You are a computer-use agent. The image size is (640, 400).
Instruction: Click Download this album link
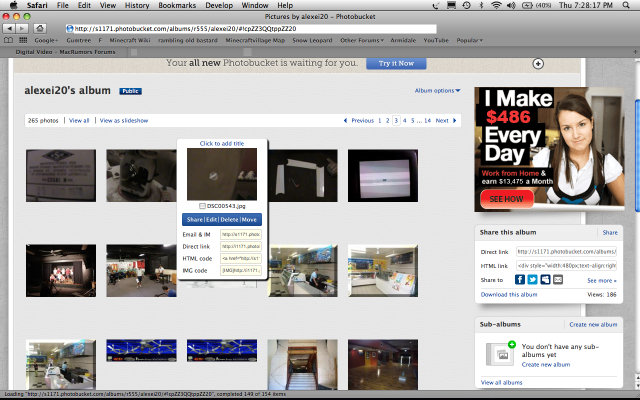509,294
